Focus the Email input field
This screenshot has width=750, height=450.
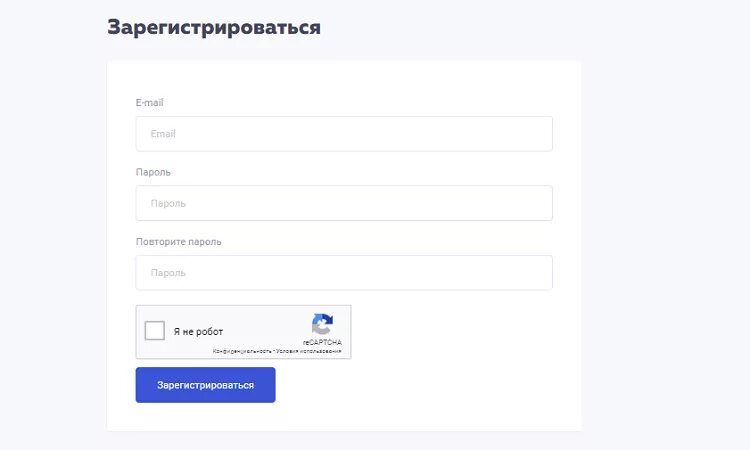coord(344,134)
